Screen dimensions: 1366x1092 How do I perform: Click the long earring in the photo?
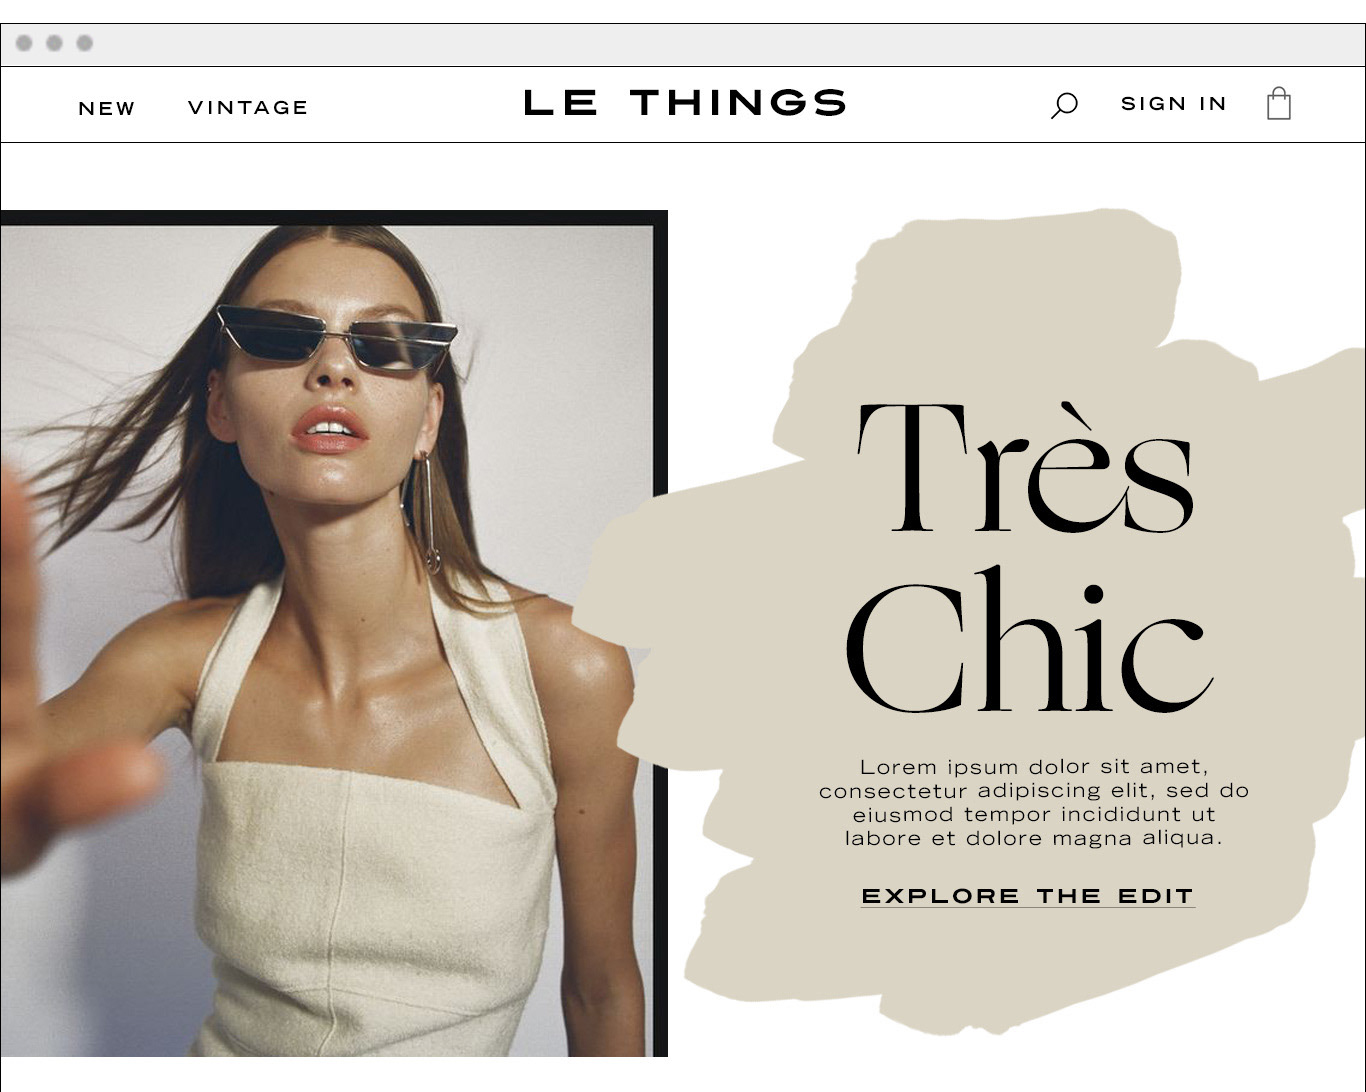426,511
